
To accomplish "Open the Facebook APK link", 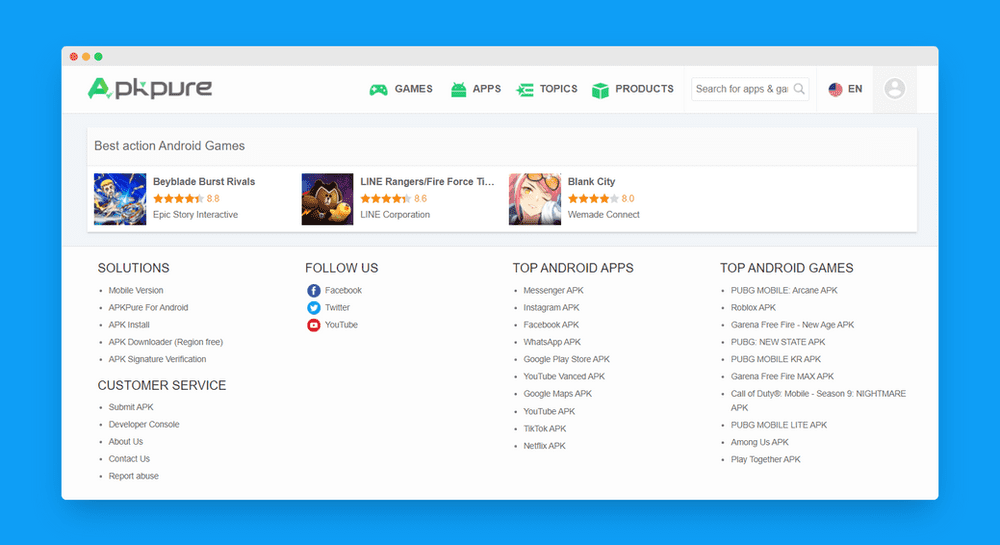I will [551, 324].
